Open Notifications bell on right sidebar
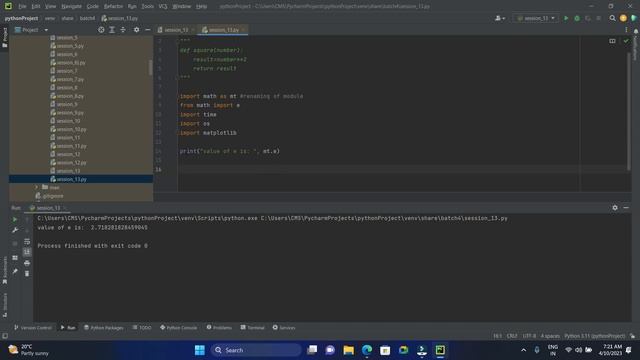640x360 pixels. tap(636, 31)
